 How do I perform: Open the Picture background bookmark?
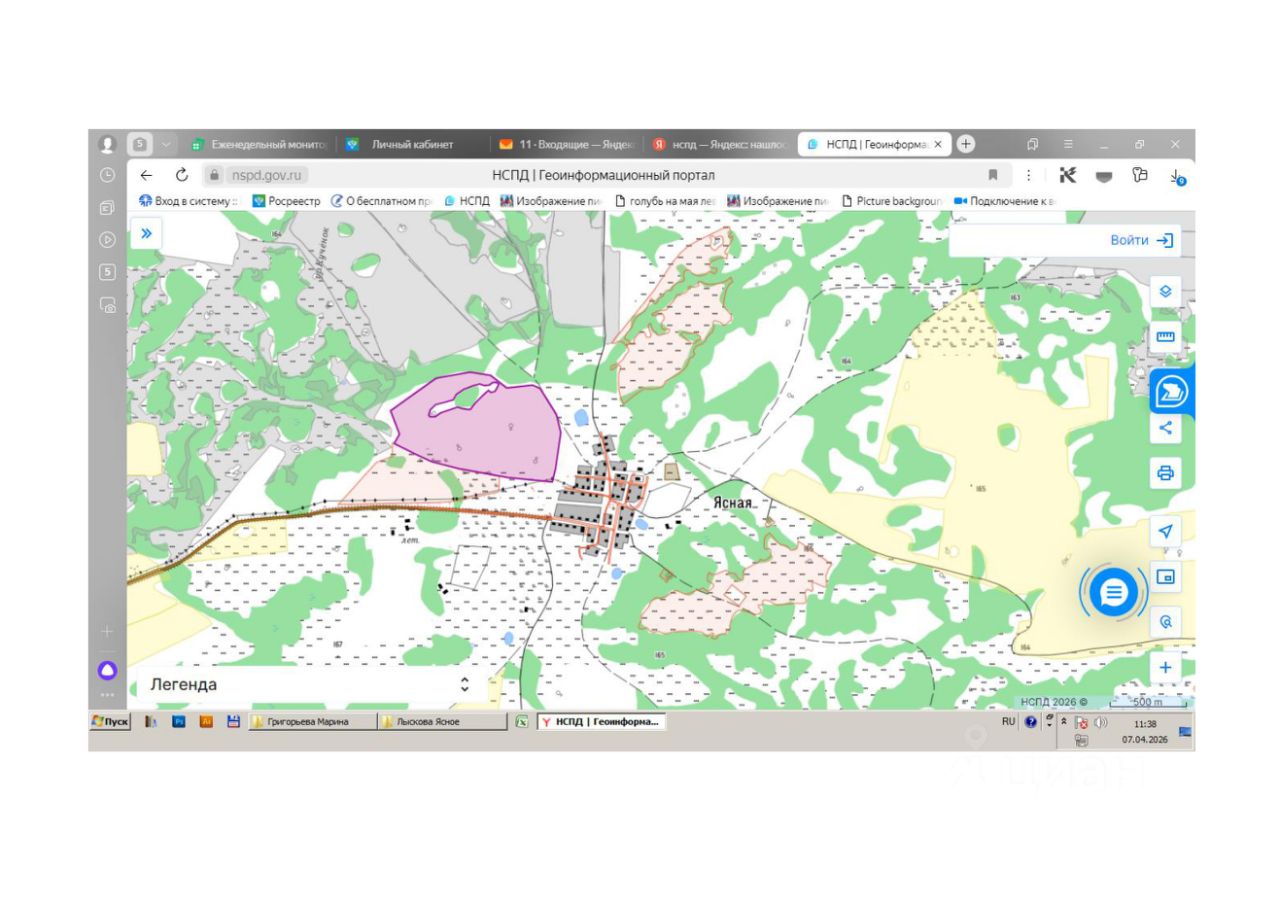pos(892,201)
